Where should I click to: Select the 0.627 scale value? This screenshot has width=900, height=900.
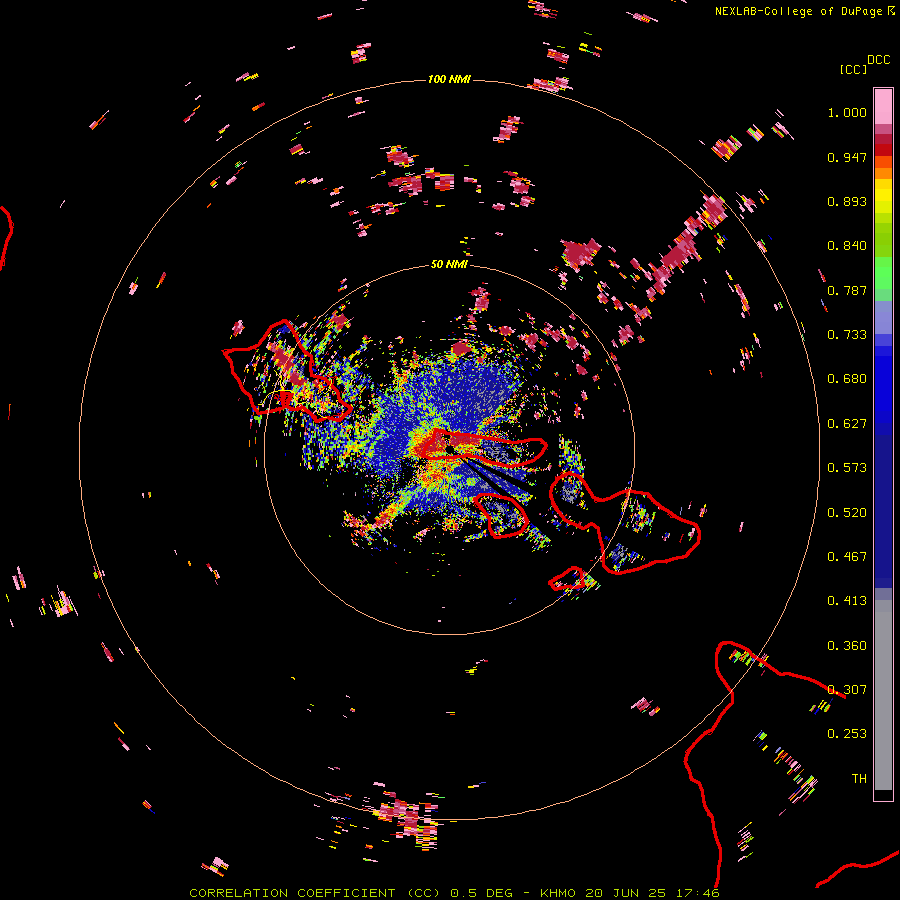coord(847,424)
